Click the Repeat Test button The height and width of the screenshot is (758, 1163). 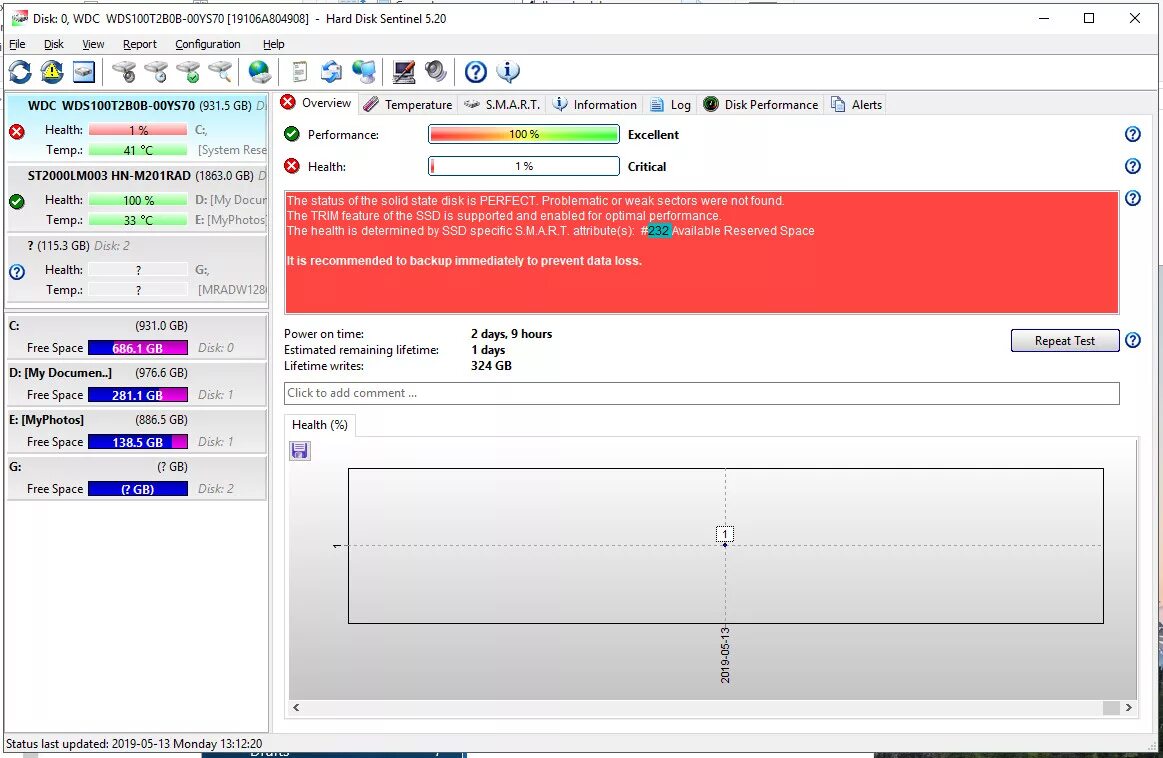pos(1064,340)
